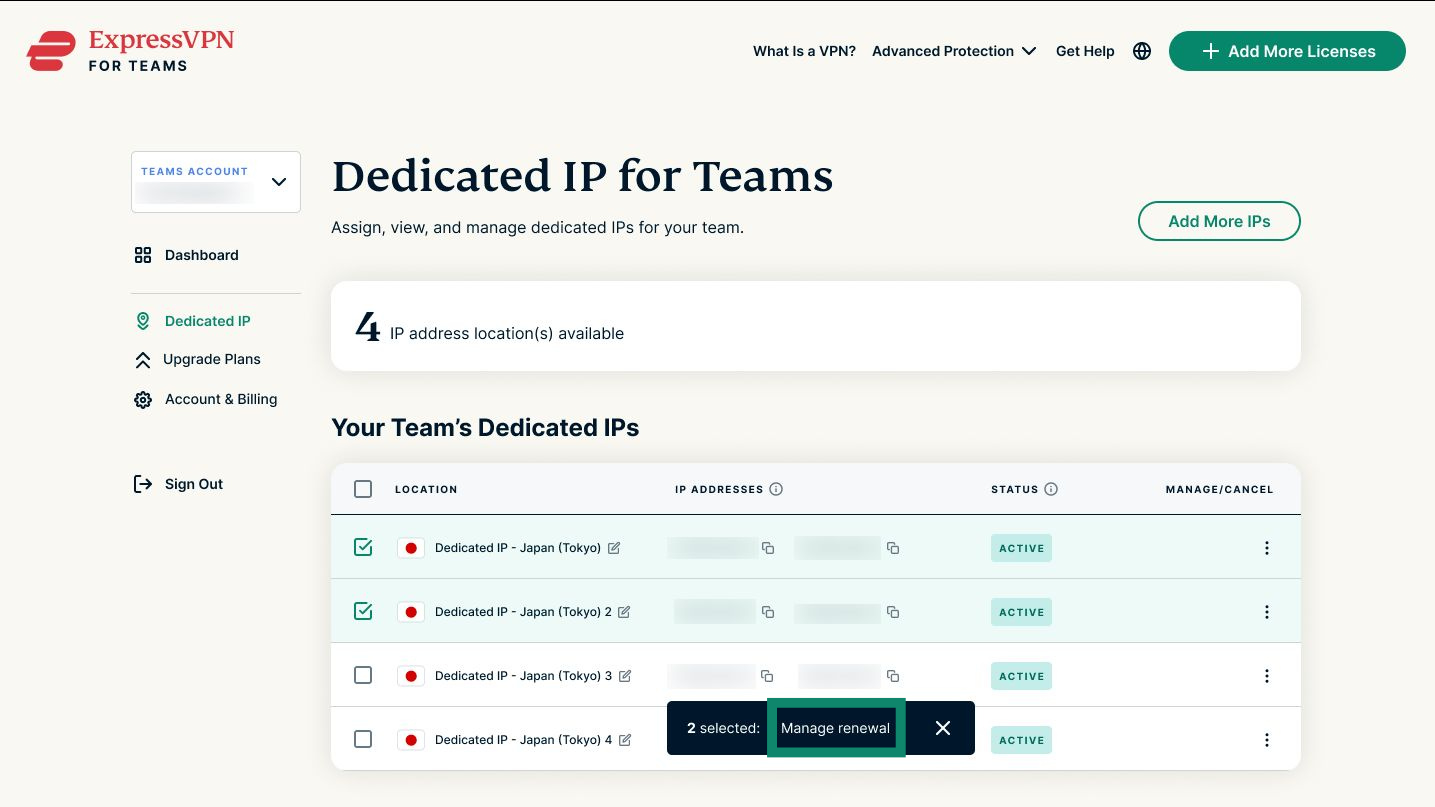Edit the name of the unnumbered Japan (Tokyo) IP
Viewport: 1435px width, 807px height.
click(x=614, y=548)
